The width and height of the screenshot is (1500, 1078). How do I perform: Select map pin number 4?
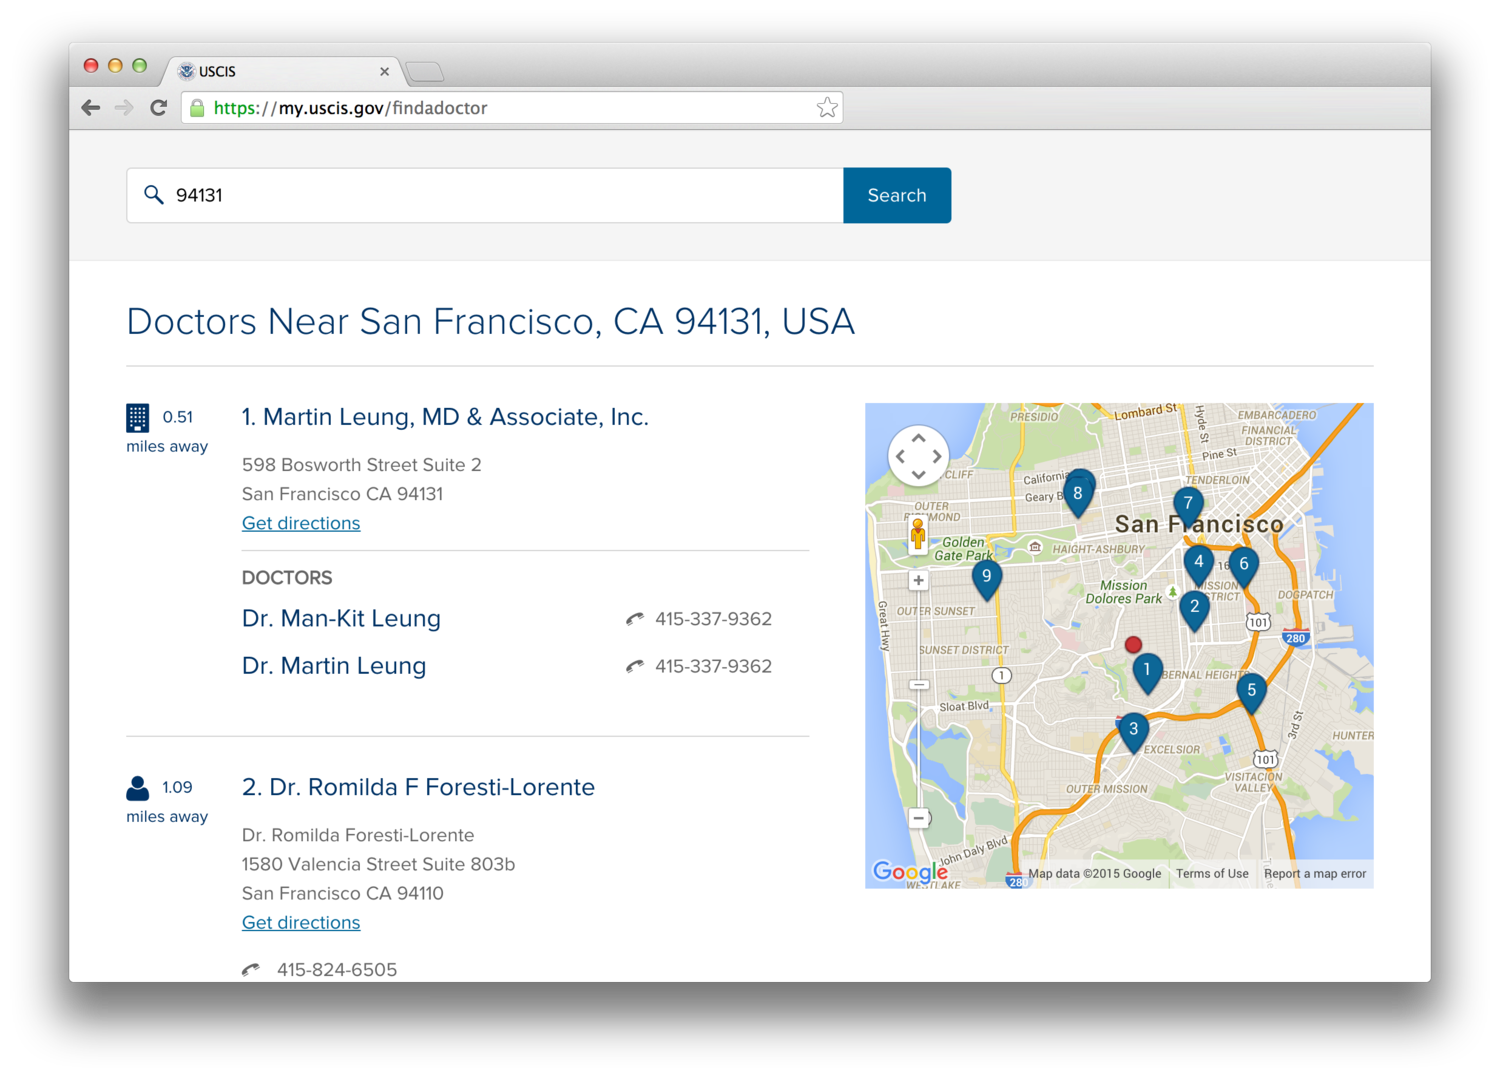pyautogui.click(x=1198, y=564)
